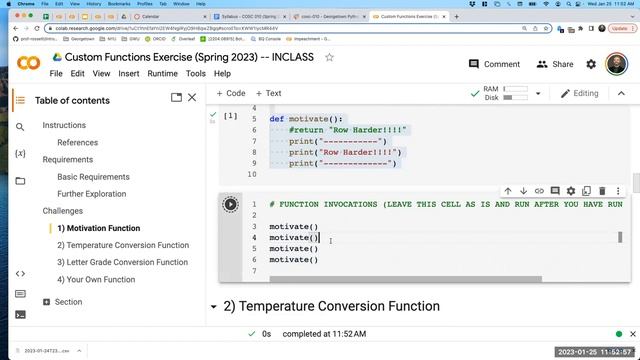Open the View menu
Screen dimensions: 640x360
tap(101, 73)
